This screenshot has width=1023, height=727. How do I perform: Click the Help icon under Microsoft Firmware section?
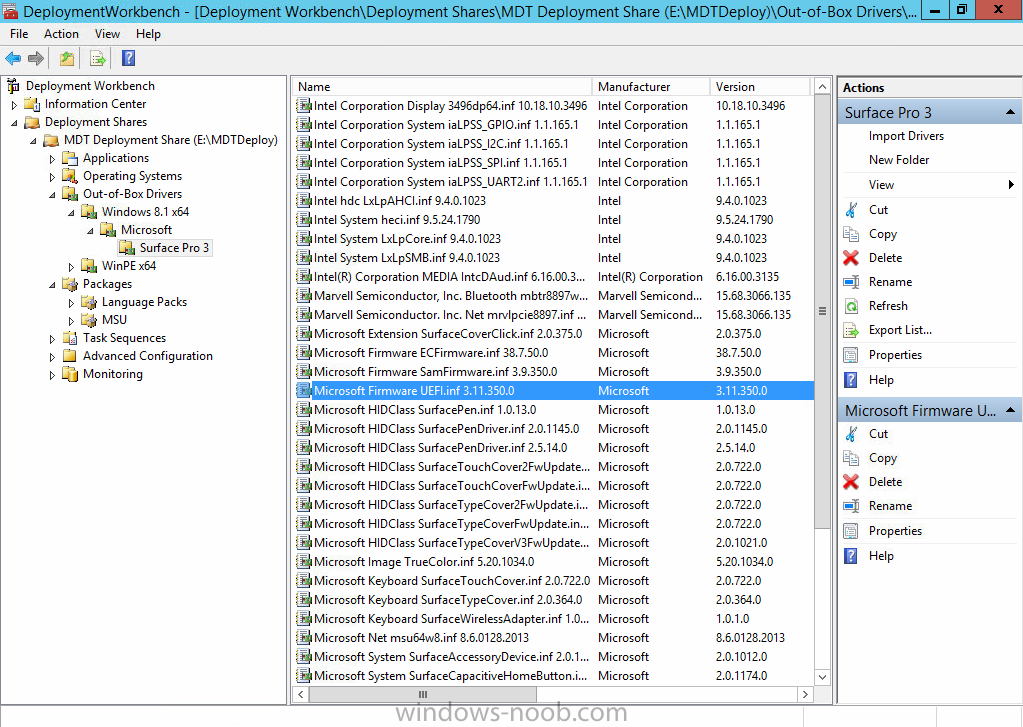click(851, 556)
